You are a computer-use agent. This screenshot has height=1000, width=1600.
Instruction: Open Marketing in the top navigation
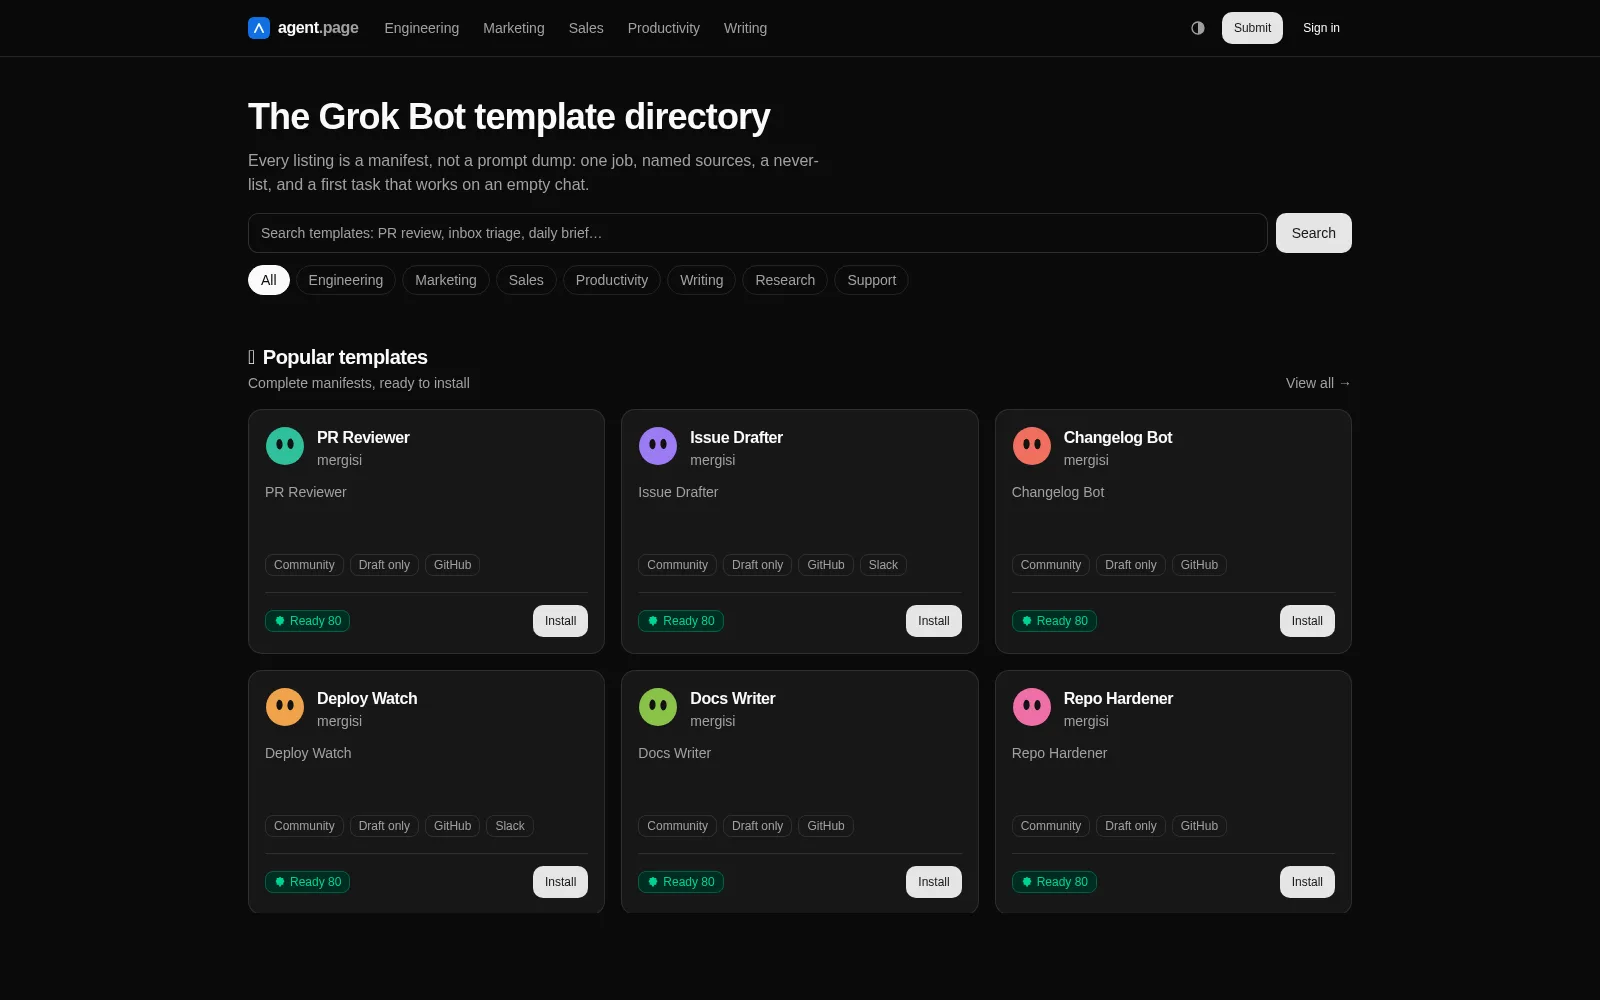tap(514, 28)
